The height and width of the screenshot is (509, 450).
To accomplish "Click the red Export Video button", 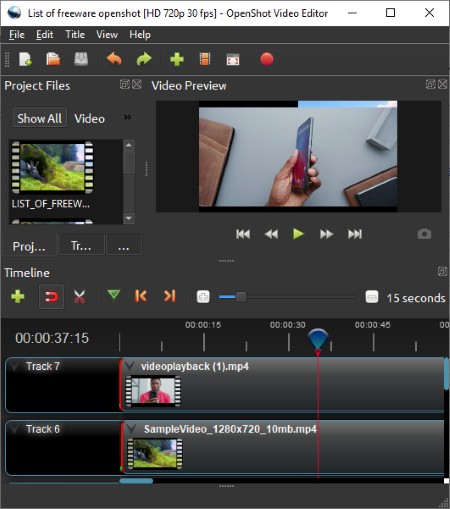I will click(x=267, y=59).
